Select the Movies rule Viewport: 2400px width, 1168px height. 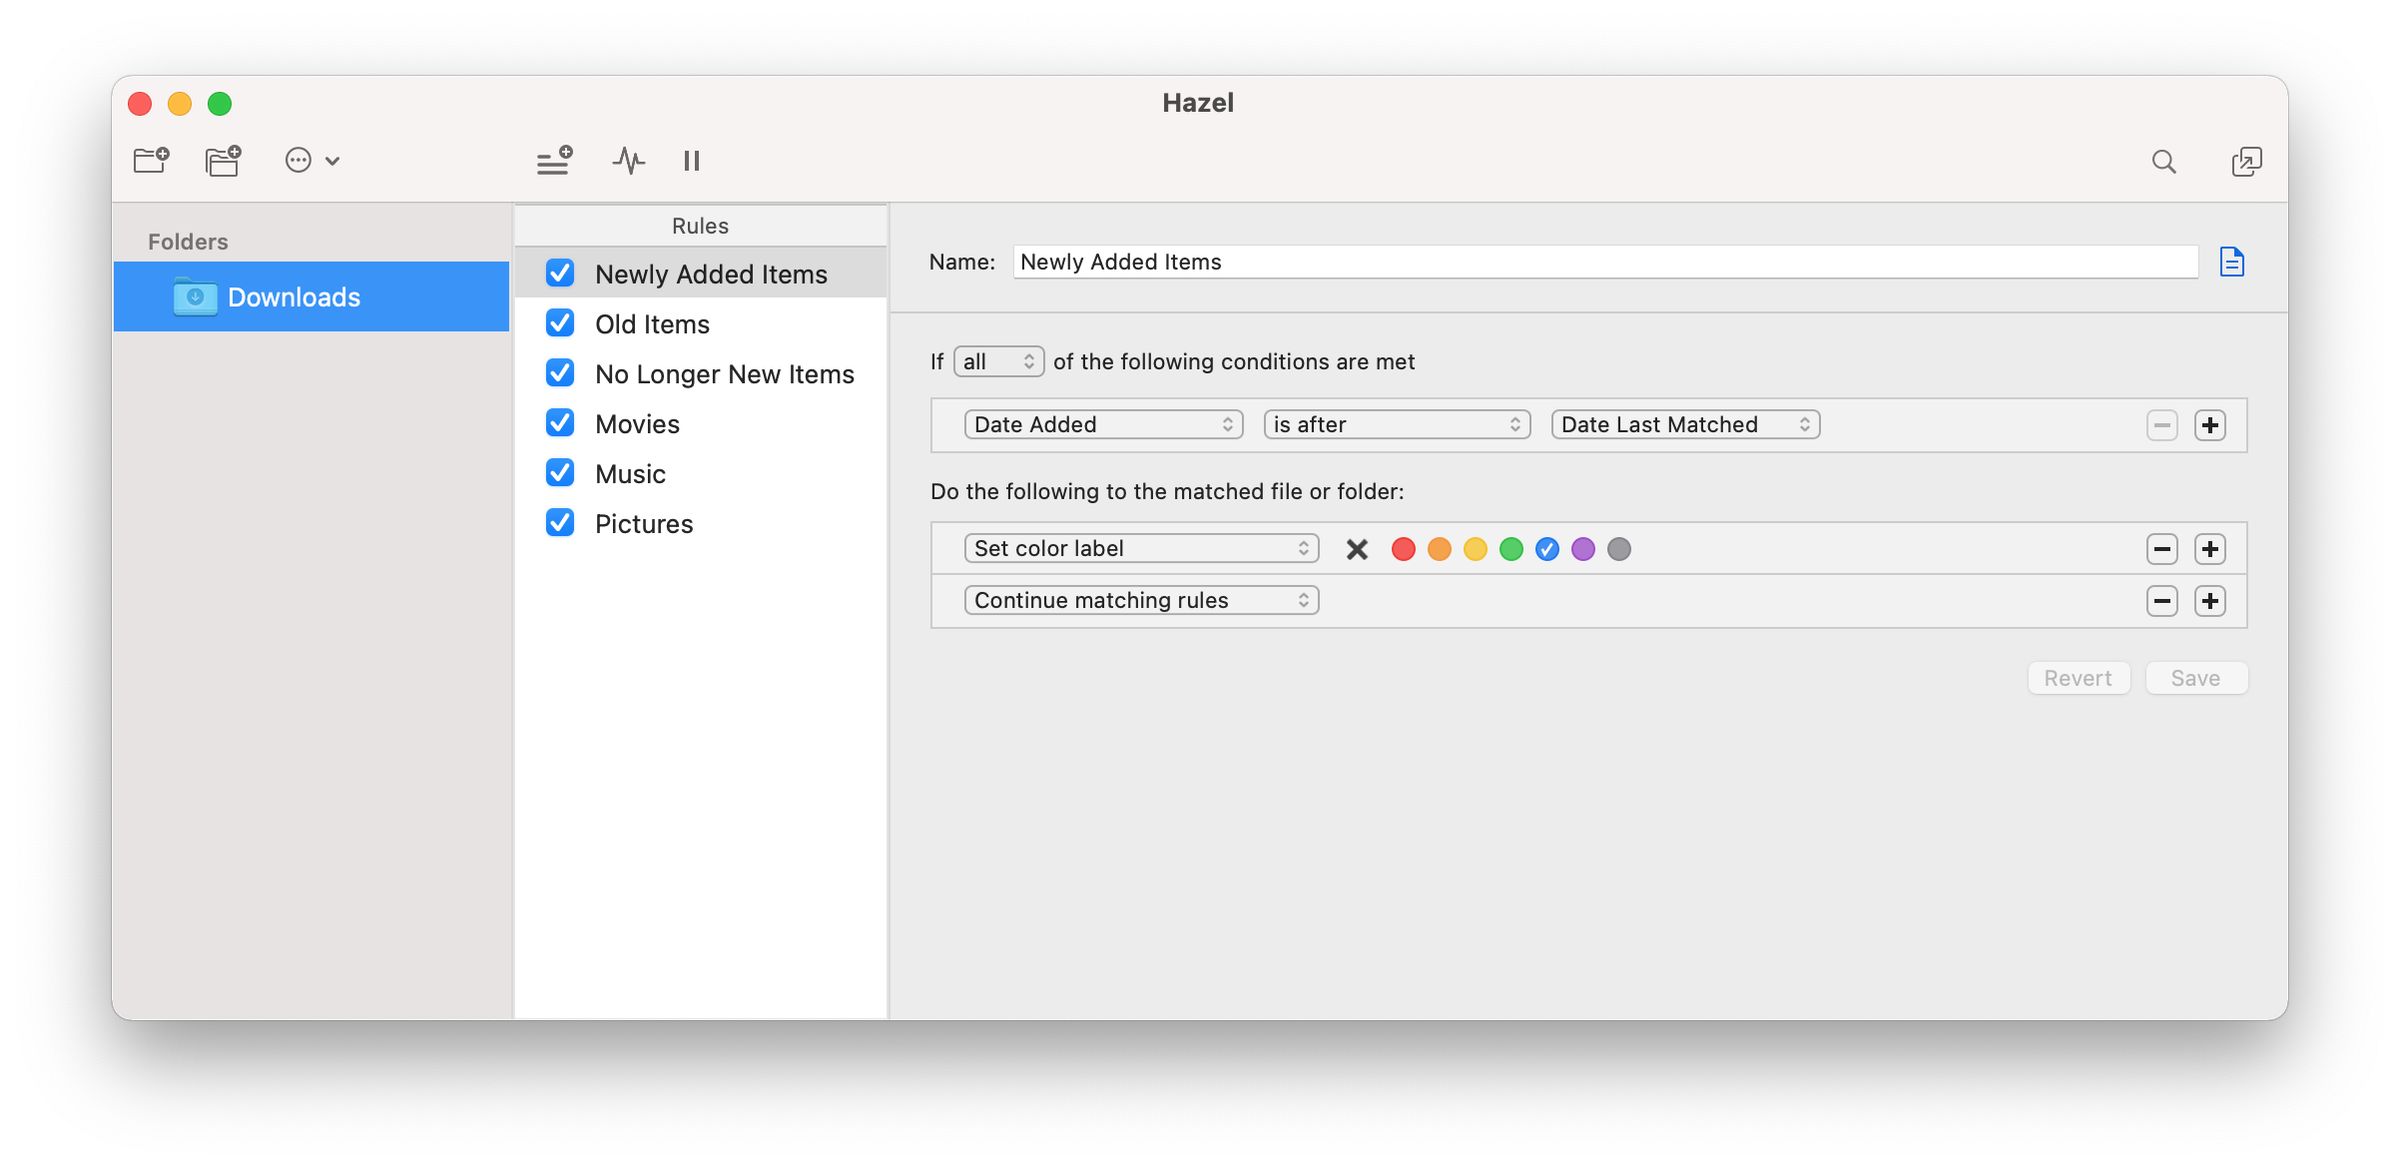(701, 423)
